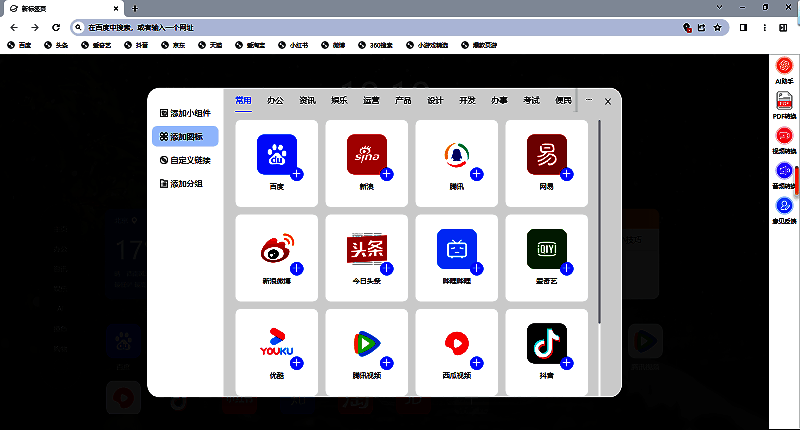
Task: Click the Sina Weibo icon tile
Action: pyautogui.click(x=276, y=249)
